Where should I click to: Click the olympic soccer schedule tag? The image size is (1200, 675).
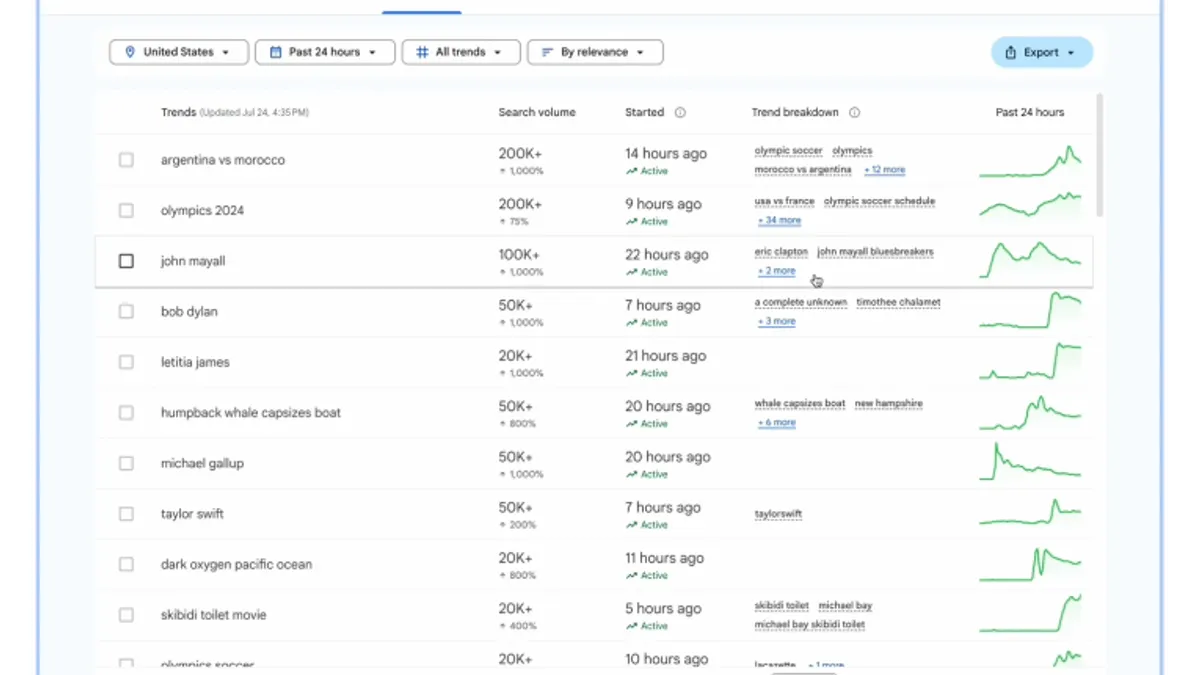879,201
